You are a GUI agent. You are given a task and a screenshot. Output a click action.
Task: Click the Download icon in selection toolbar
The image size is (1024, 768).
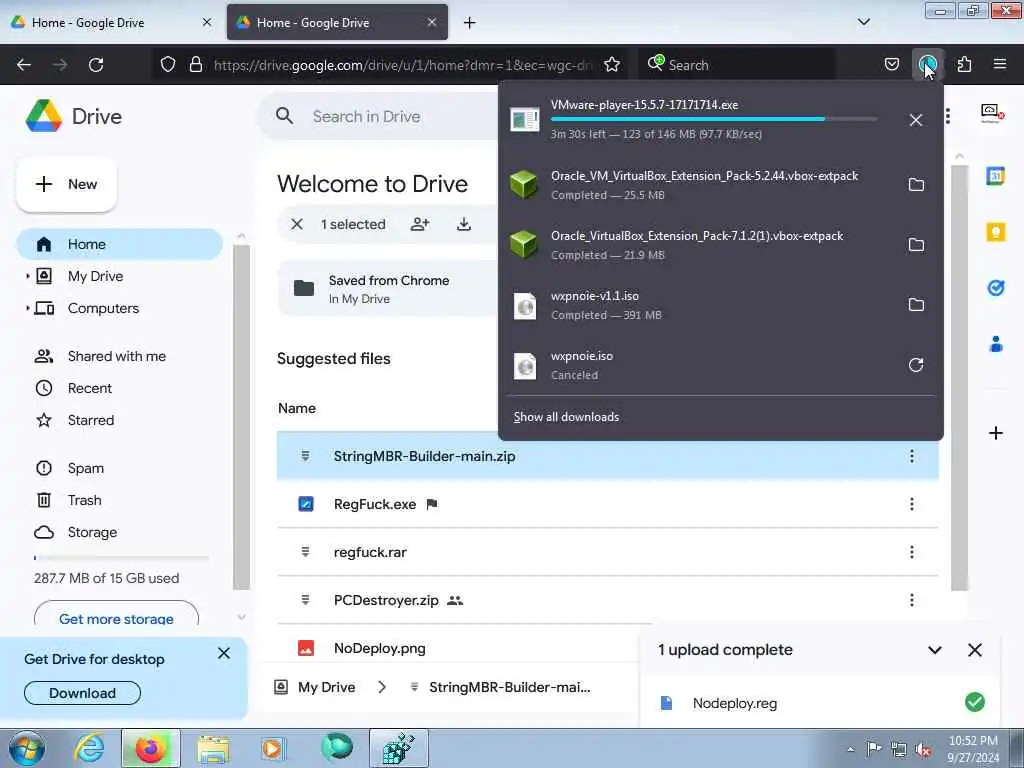click(x=464, y=225)
